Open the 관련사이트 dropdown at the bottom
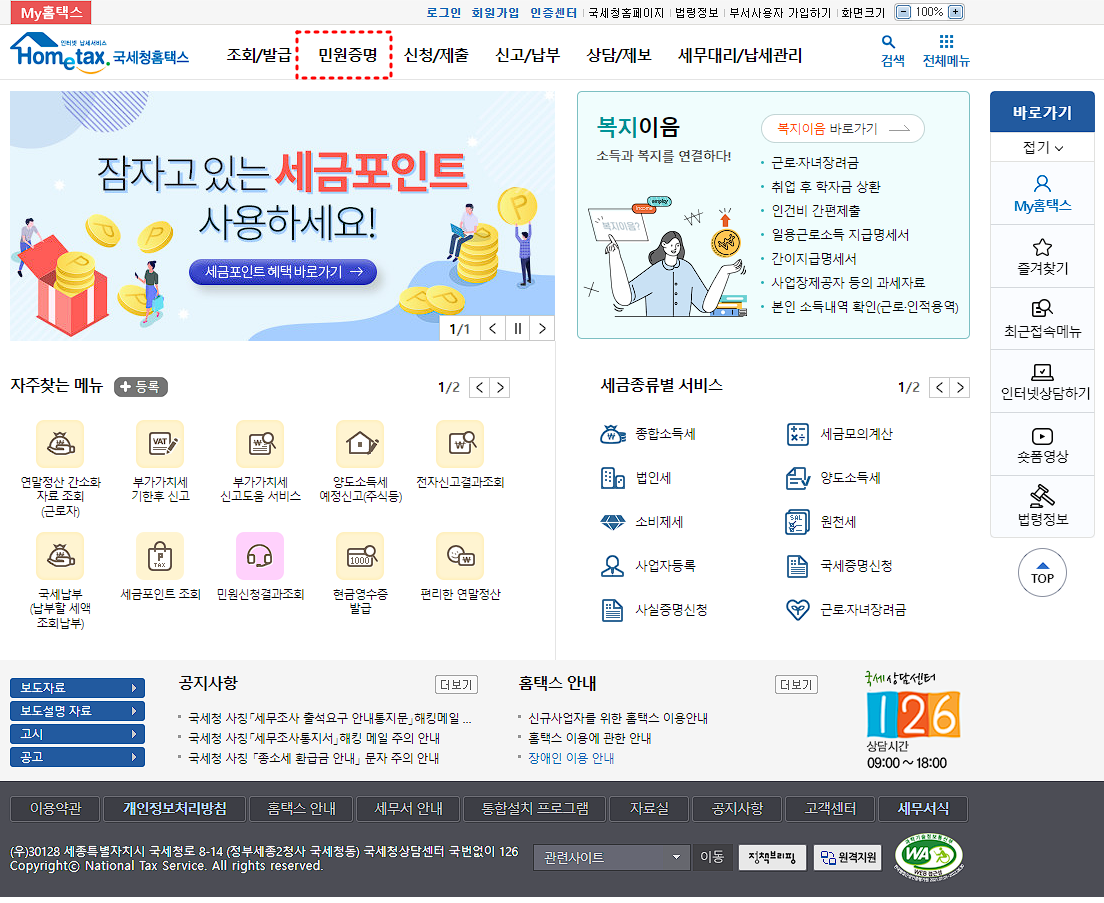This screenshot has width=1104, height=903. point(611,857)
